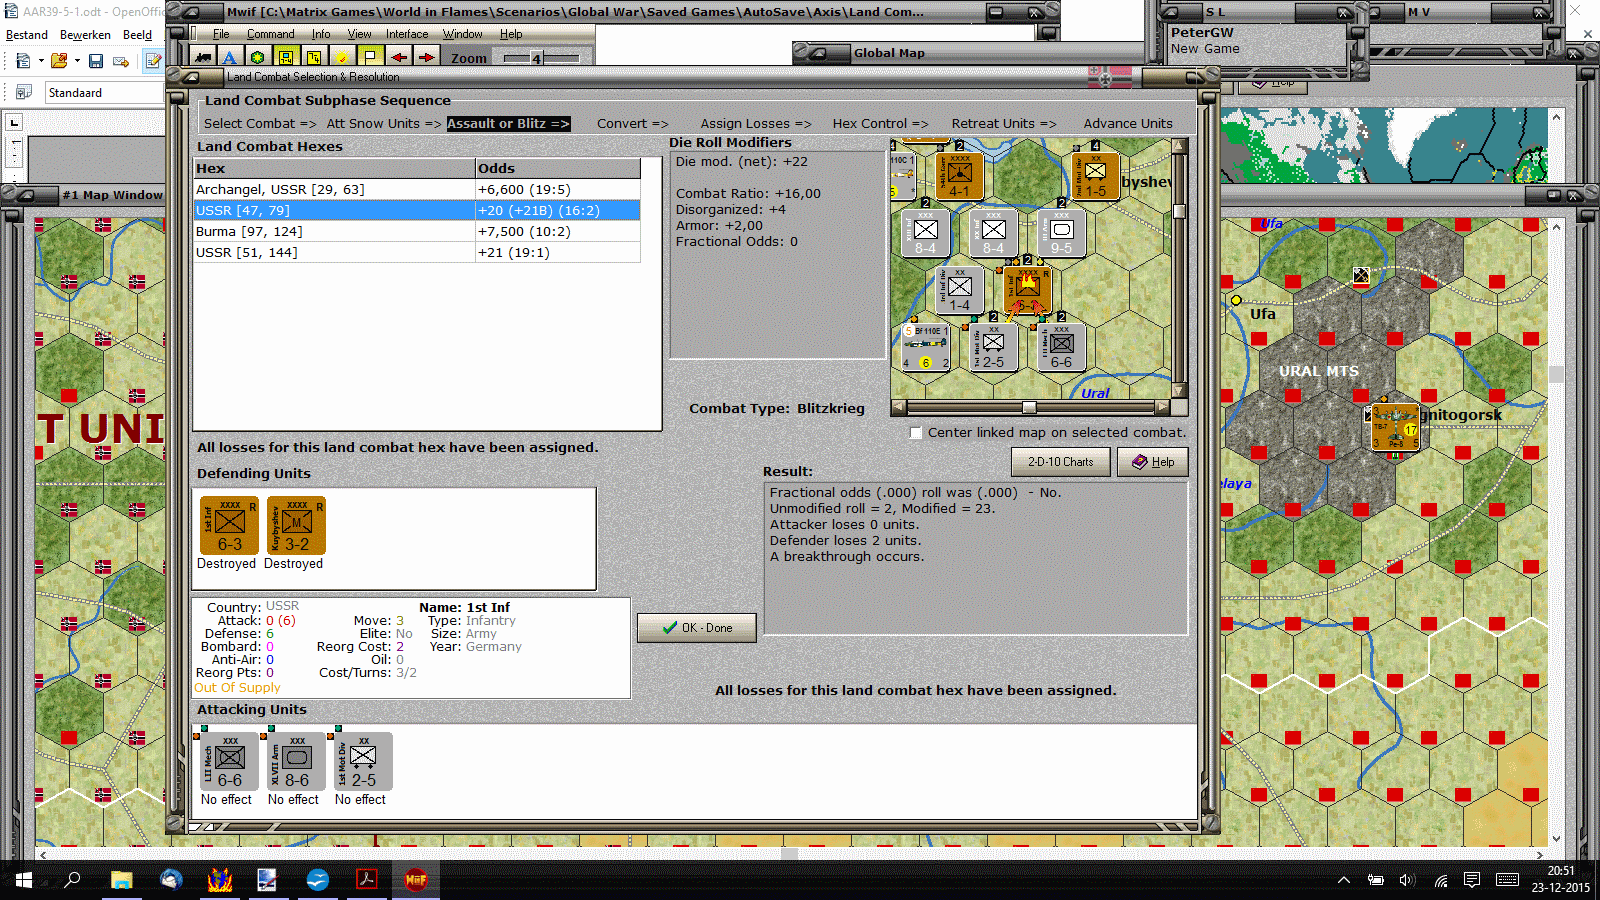Toggle Center linked map on selected combat

(916, 433)
